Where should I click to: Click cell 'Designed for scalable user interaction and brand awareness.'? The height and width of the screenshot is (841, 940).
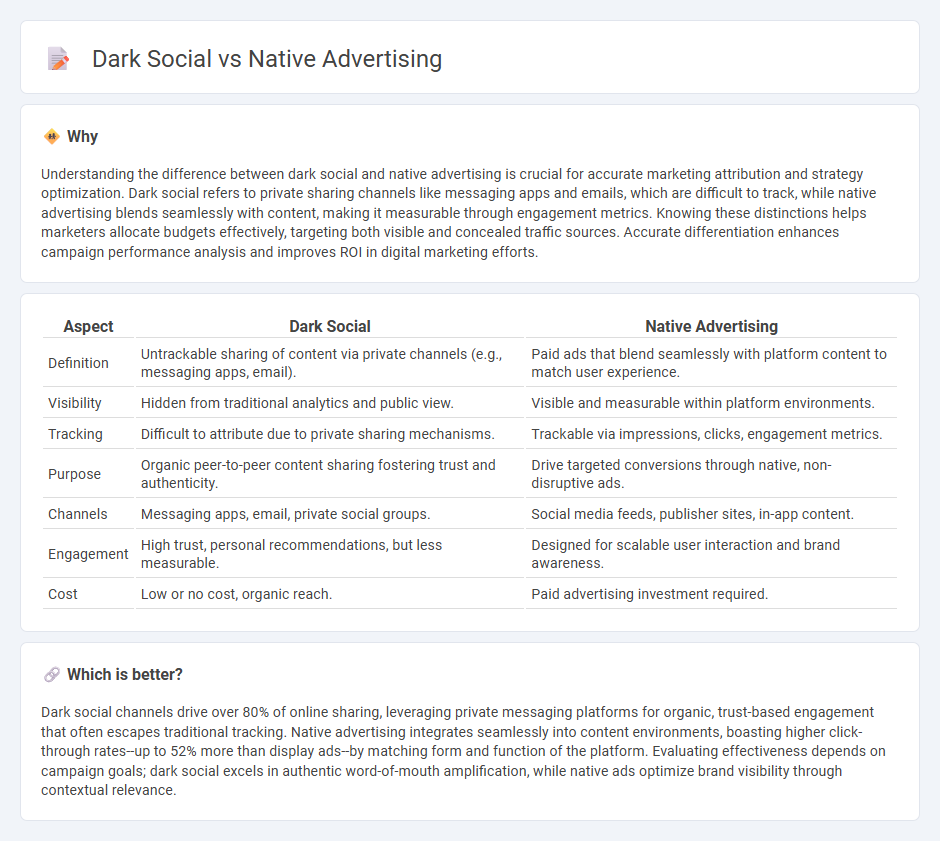click(711, 554)
